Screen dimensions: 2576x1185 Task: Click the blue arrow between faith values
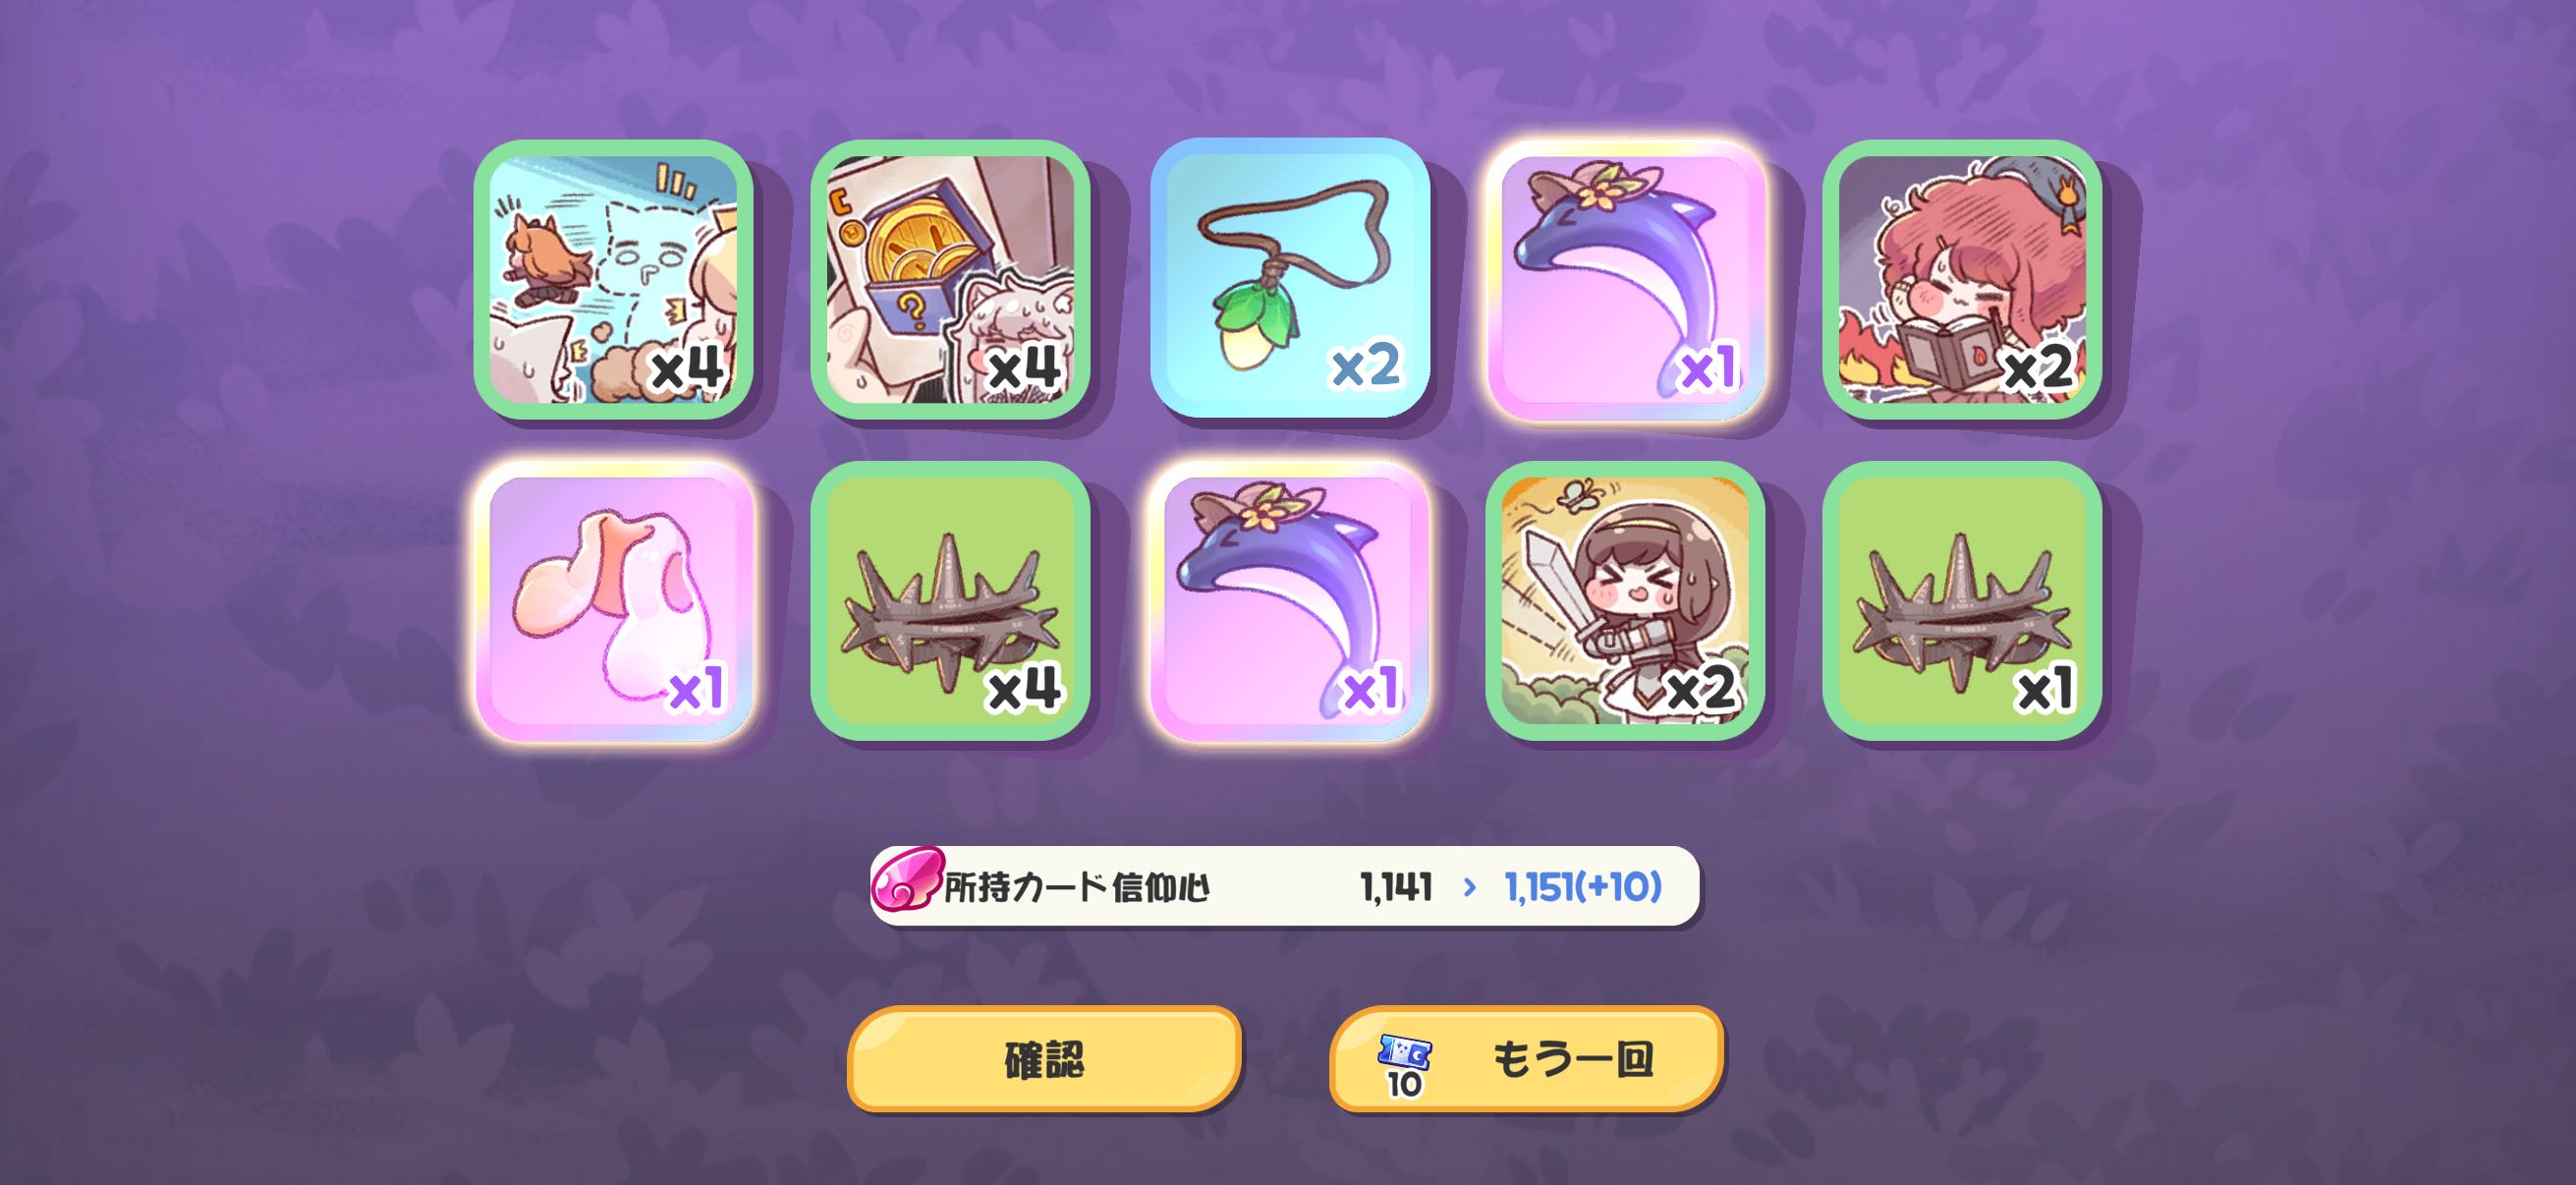point(1469,887)
